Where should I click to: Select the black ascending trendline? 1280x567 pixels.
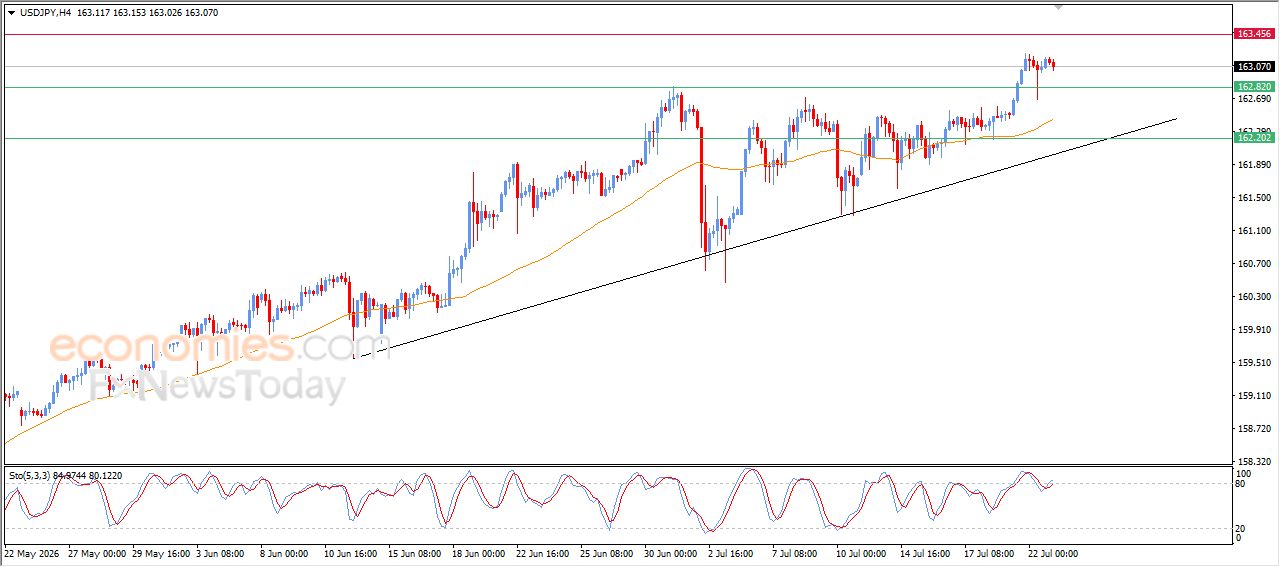coord(765,238)
